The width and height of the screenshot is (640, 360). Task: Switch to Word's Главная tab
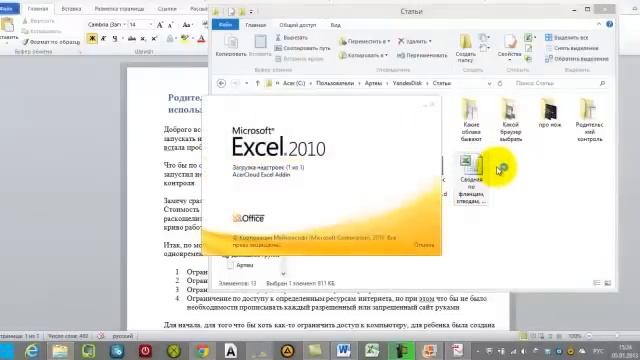[38, 9]
